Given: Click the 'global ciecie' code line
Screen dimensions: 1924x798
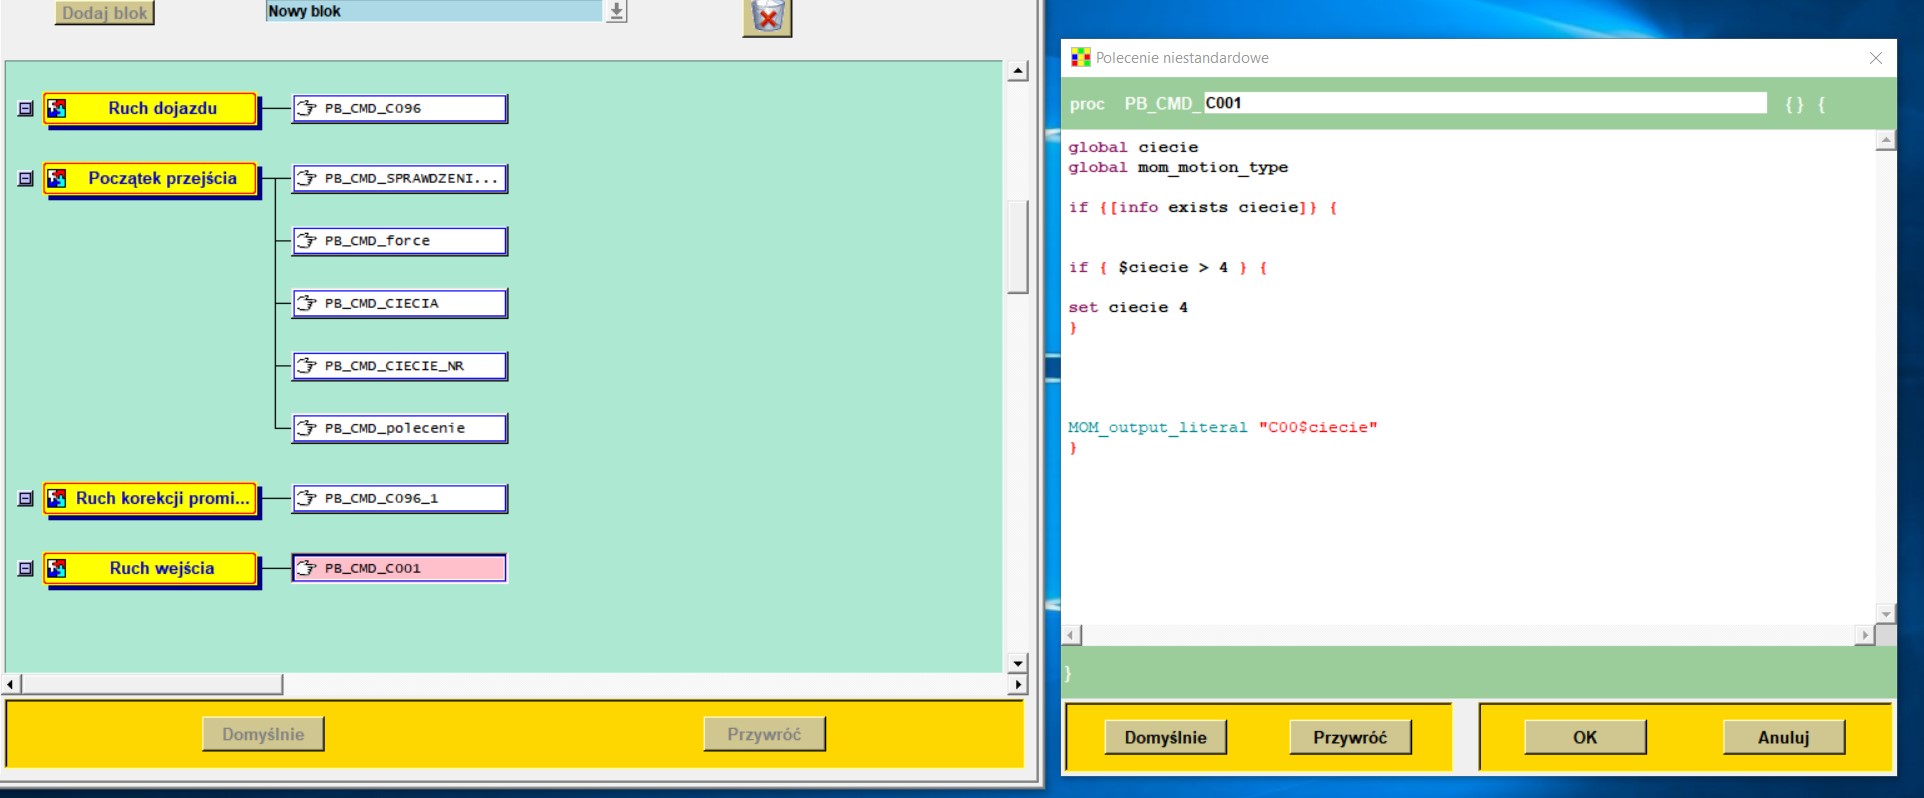Looking at the screenshot, I should tap(1133, 147).
